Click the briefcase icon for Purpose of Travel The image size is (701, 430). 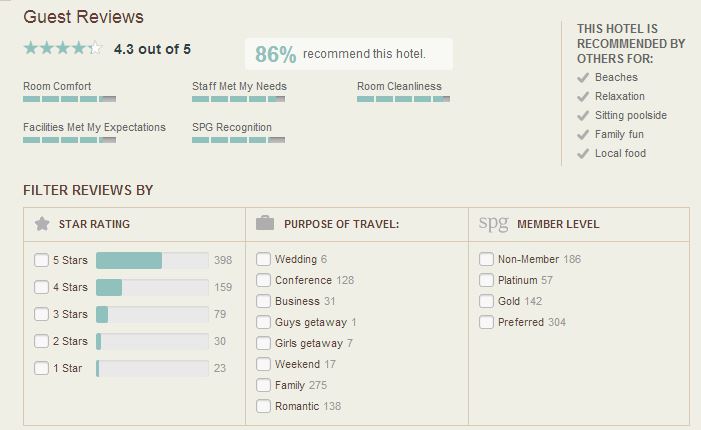(265, 223)
